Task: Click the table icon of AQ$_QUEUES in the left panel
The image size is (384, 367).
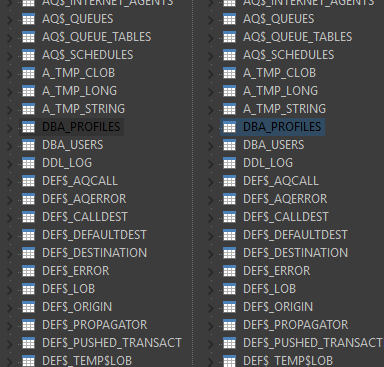Action: (x=28, y=19)
